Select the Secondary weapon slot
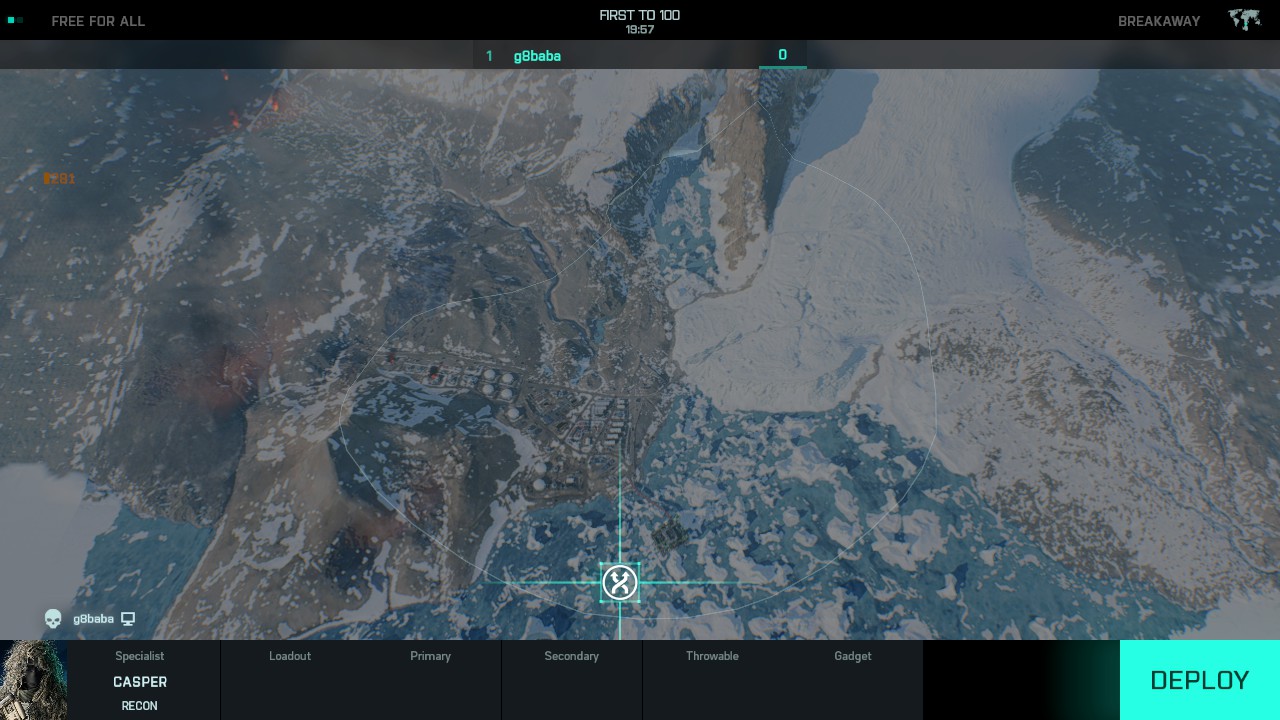This screenshot has width=1280, height=720. (571, 680)
